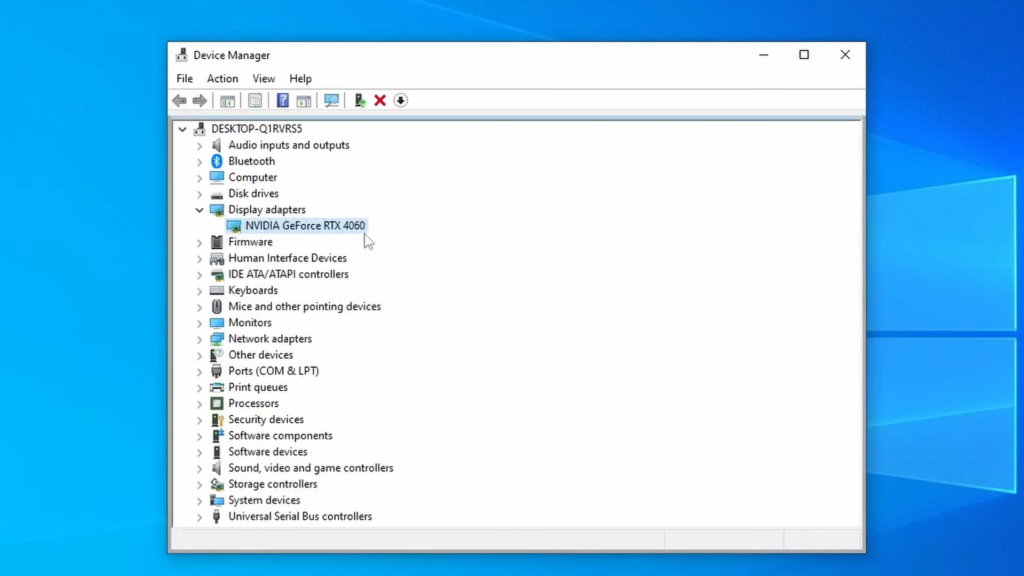Scan for hardware changes via monitor icon
This screenshot has width=1024, height=576.
(332, 101)
